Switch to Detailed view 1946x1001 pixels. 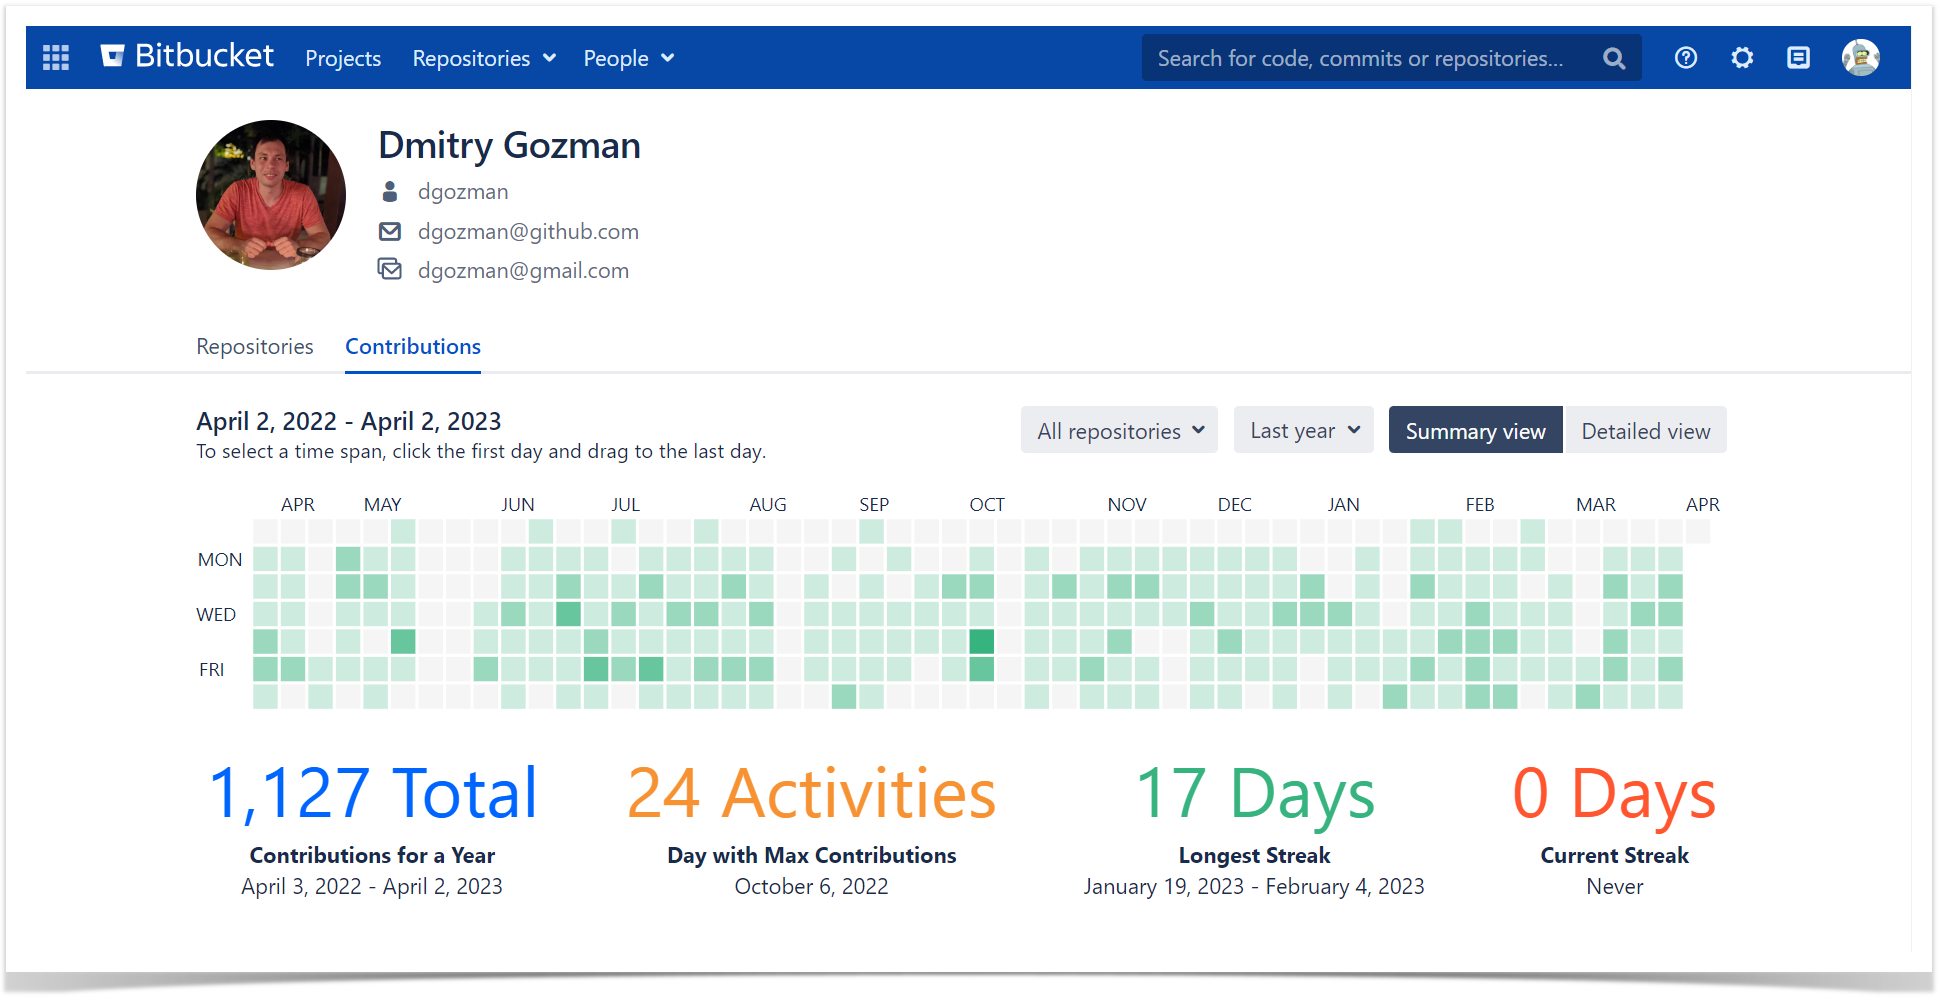tap(1646, 431)
